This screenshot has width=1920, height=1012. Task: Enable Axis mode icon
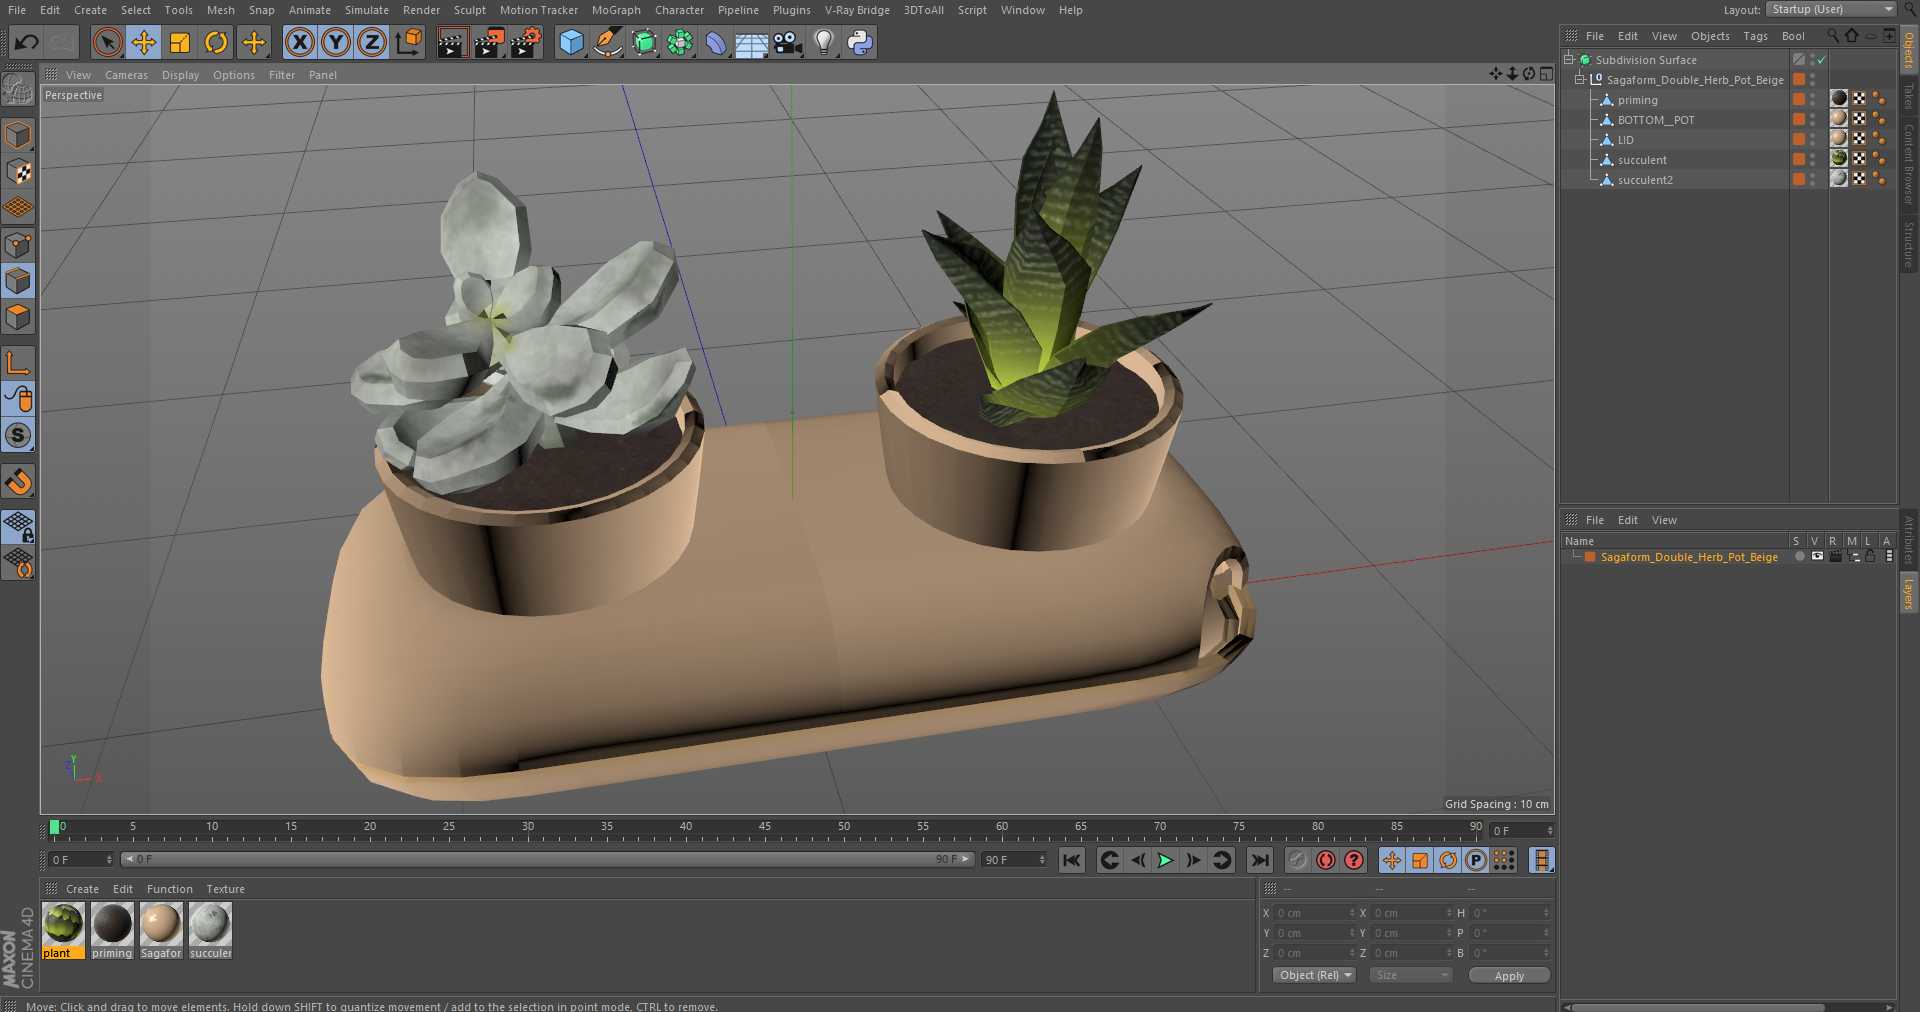(x=18, y=362)
